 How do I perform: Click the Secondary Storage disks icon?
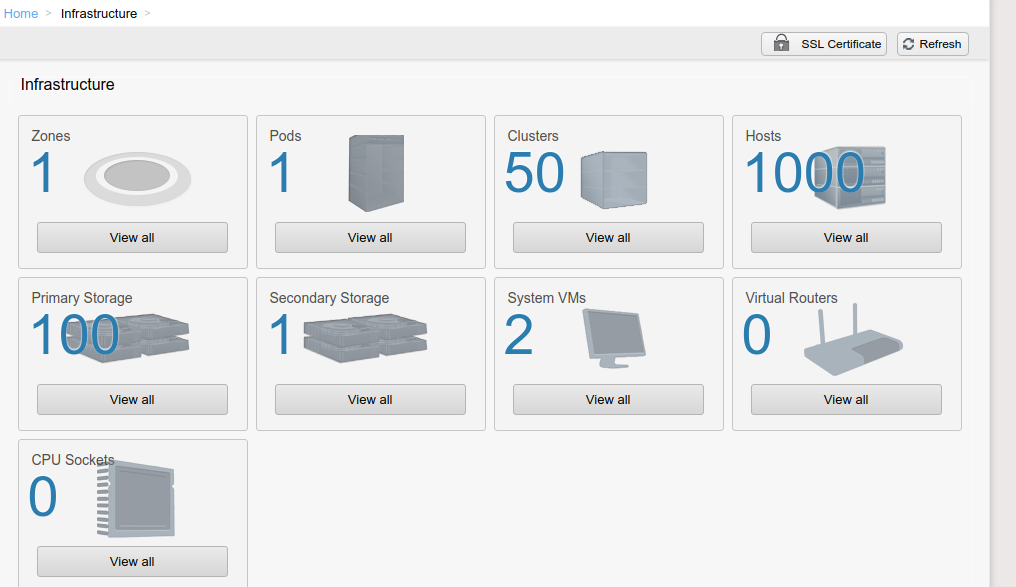pos(365,338)
